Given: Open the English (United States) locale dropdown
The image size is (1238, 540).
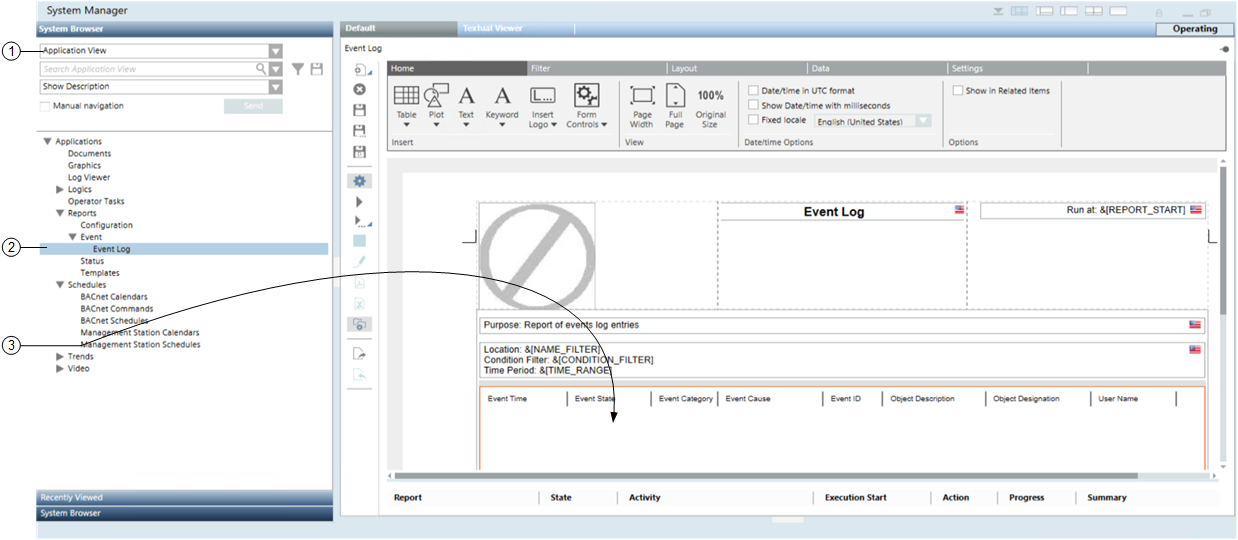Looking at the screenshot, I should pos(923,121).
